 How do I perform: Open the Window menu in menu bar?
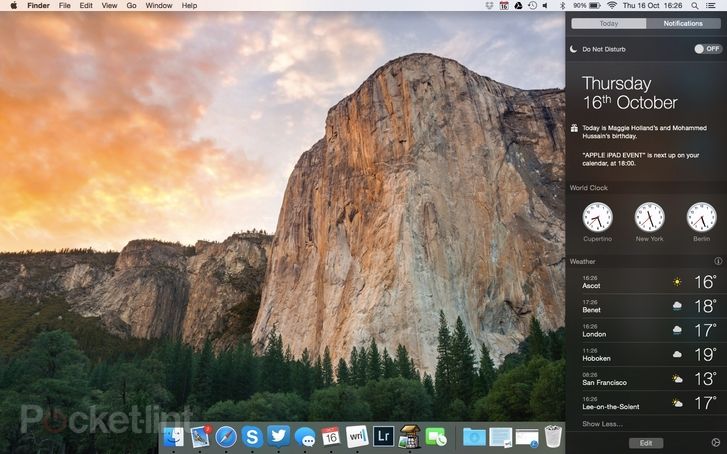coord(158,5)
